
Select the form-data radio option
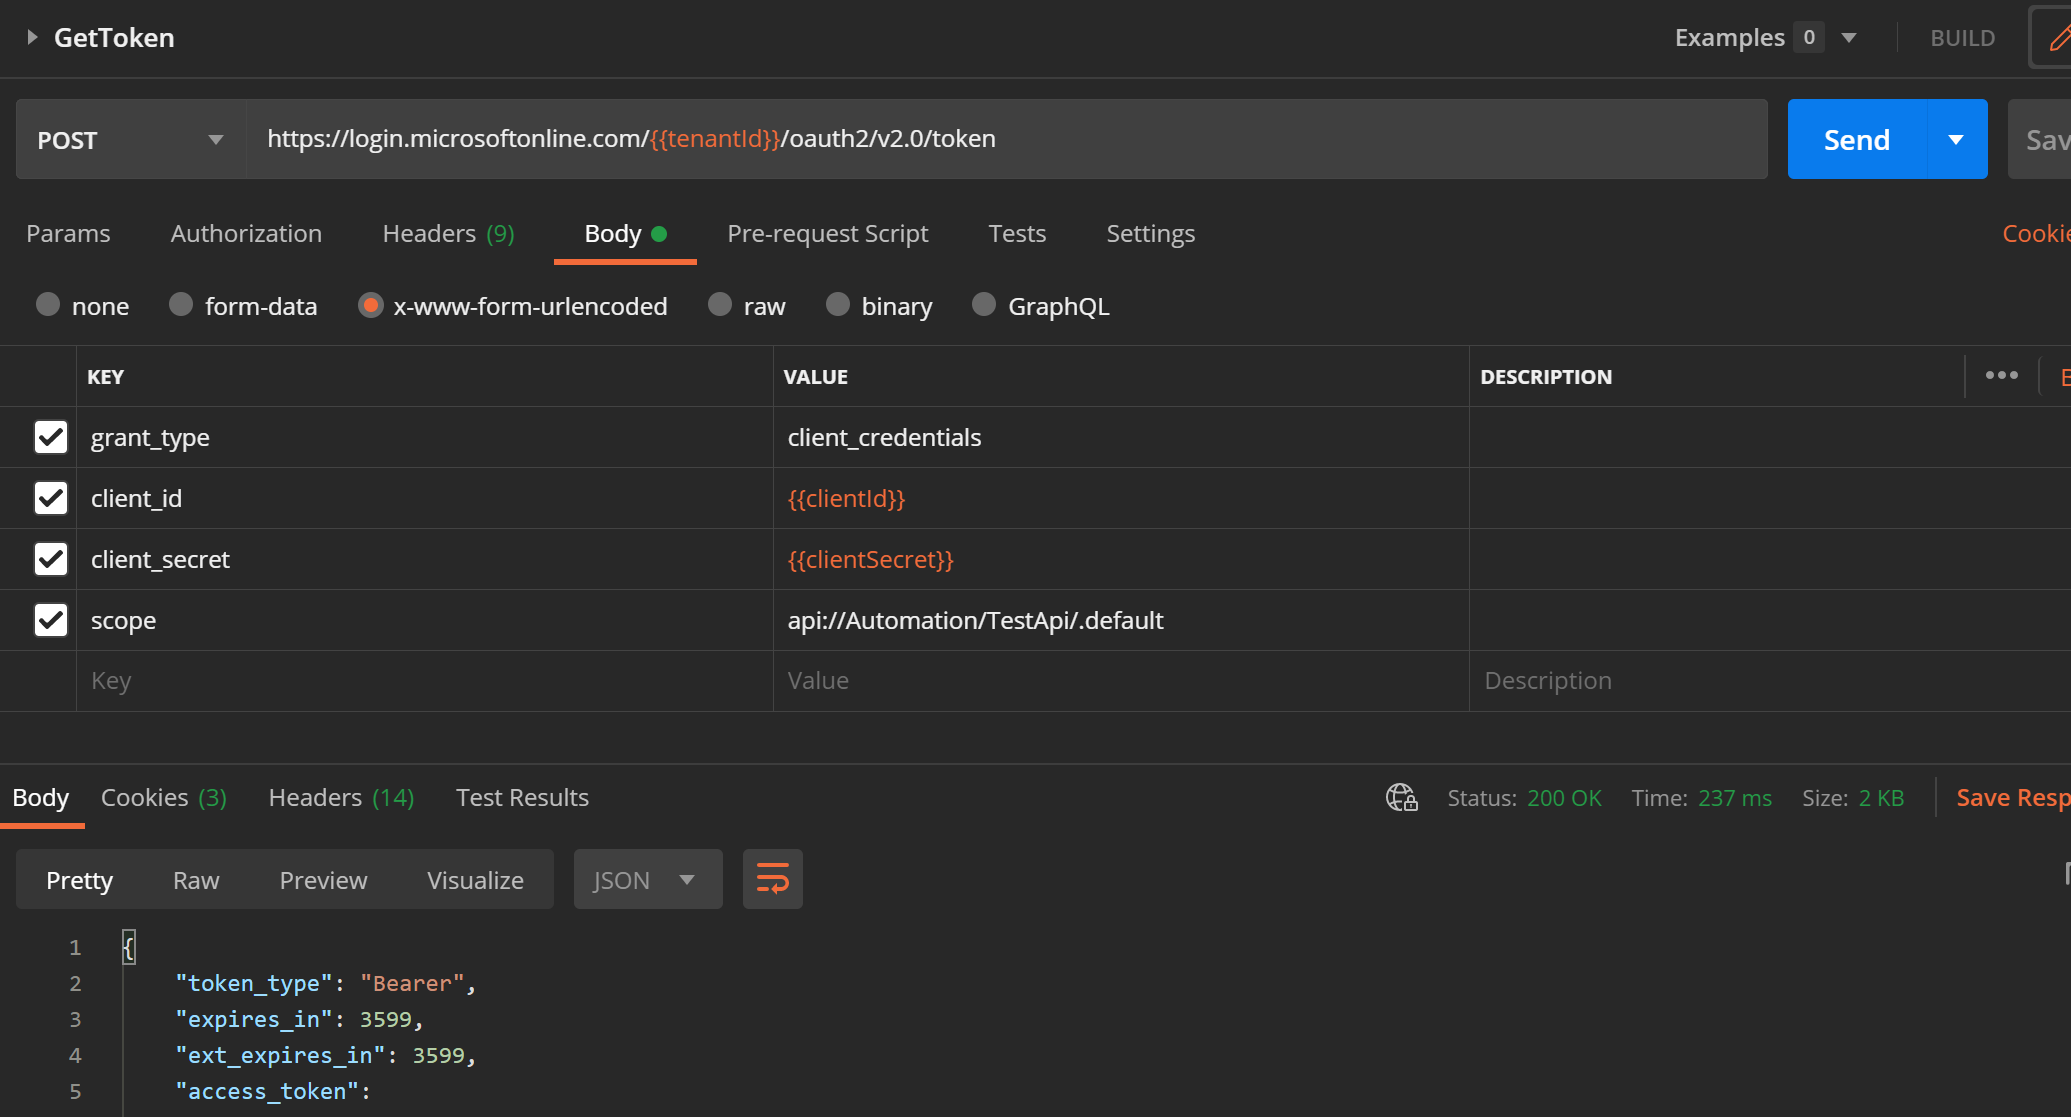tap(181, 305)
